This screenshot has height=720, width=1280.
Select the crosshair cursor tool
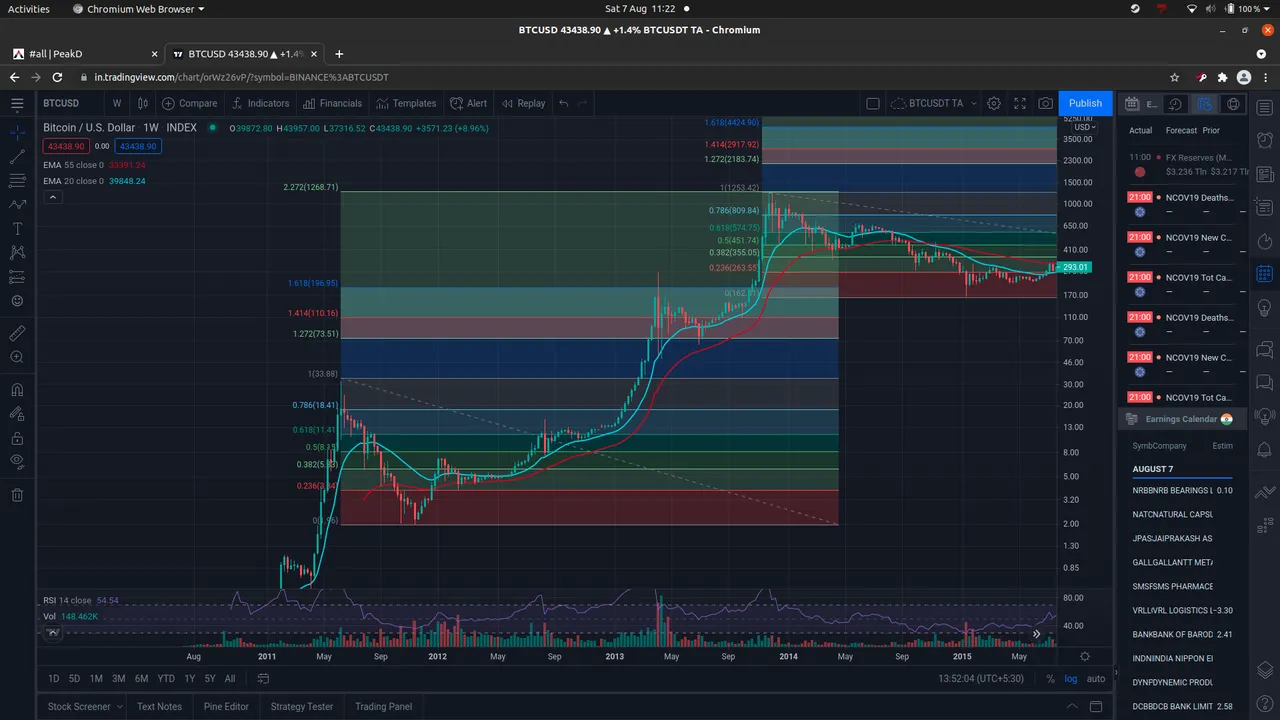[17, 132]
